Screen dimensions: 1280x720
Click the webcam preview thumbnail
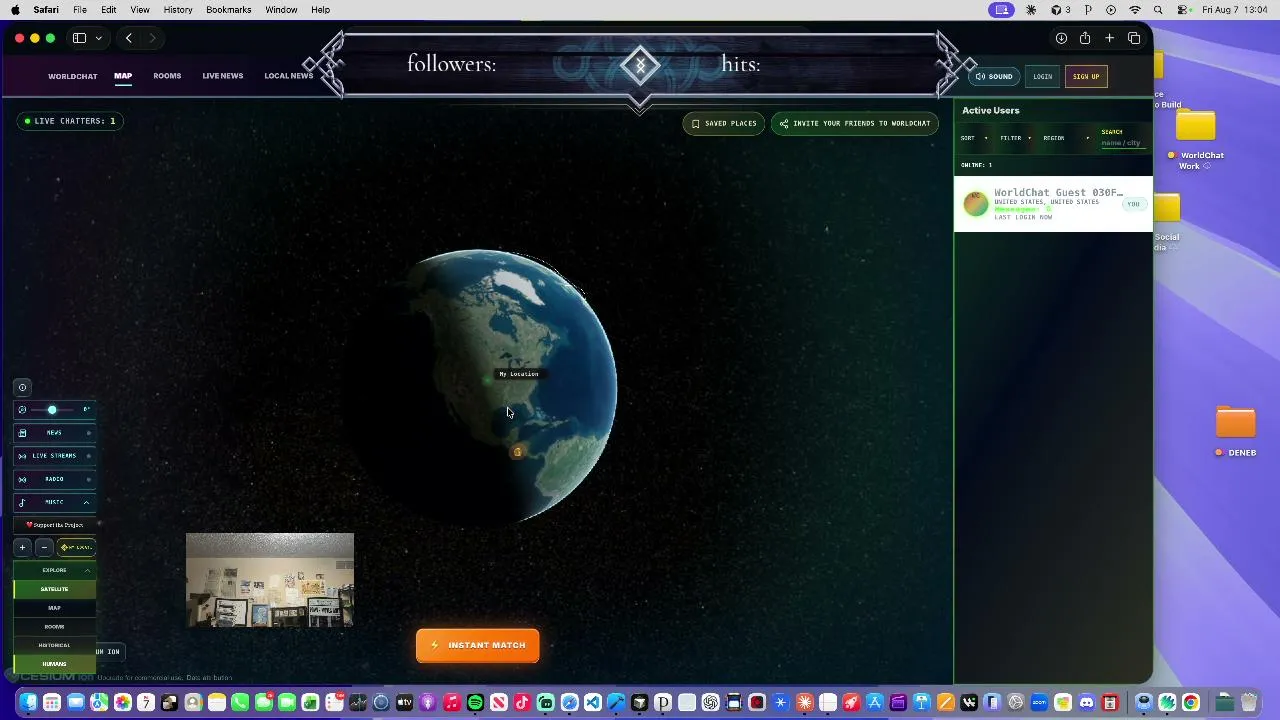[x=270, y=580]
